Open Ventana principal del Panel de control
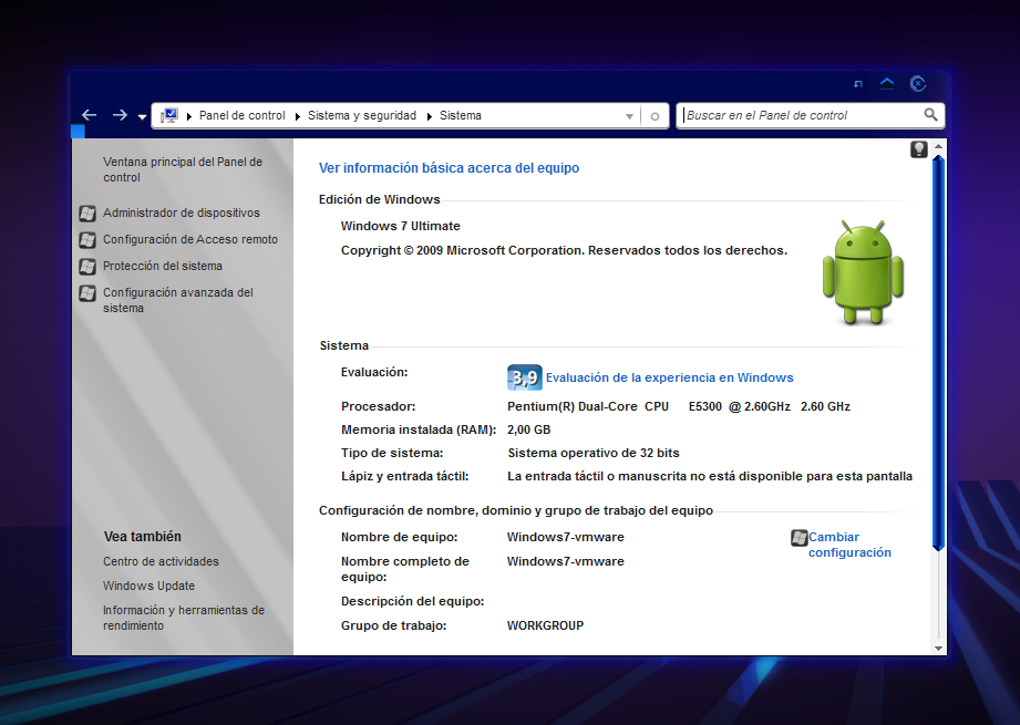The width and height of the screenshot is (1020, 725). pos(182,169)
